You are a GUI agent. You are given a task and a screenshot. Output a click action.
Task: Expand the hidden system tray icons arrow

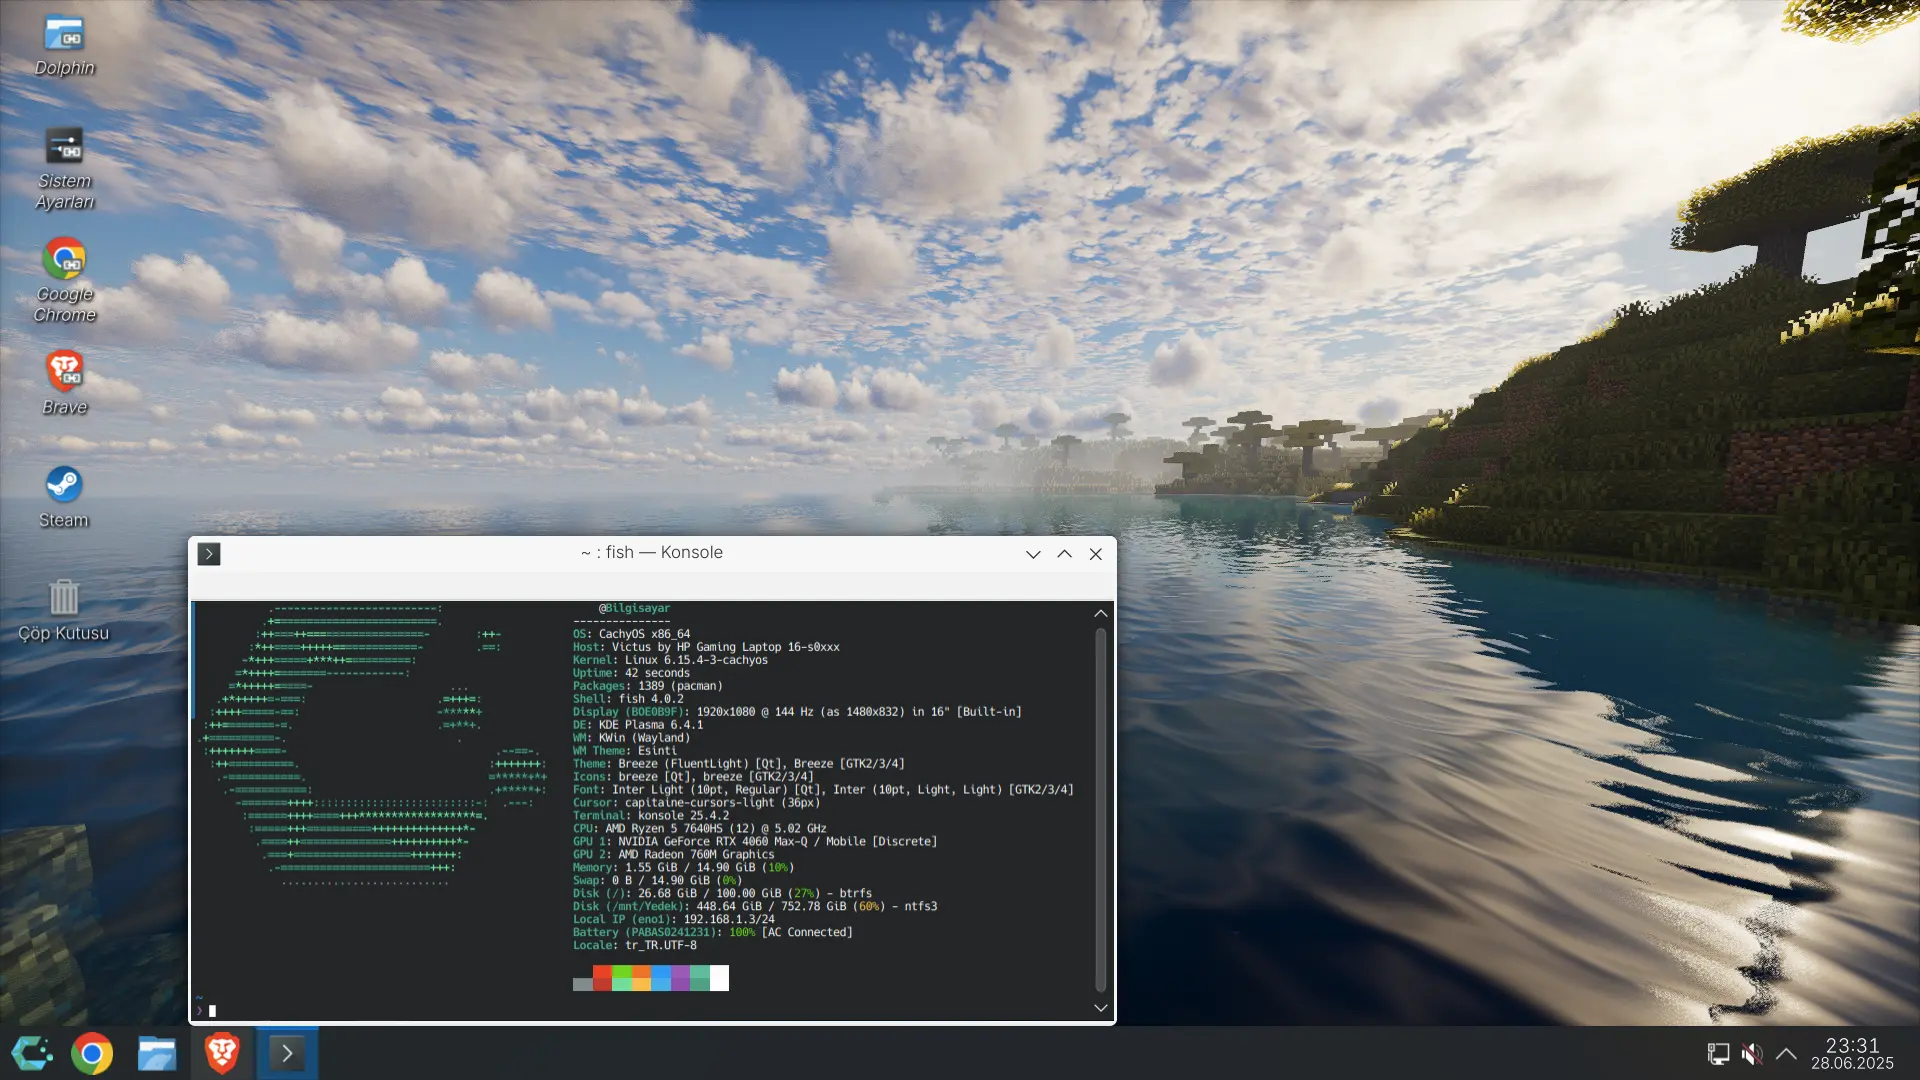(x=1786, y=1054)
